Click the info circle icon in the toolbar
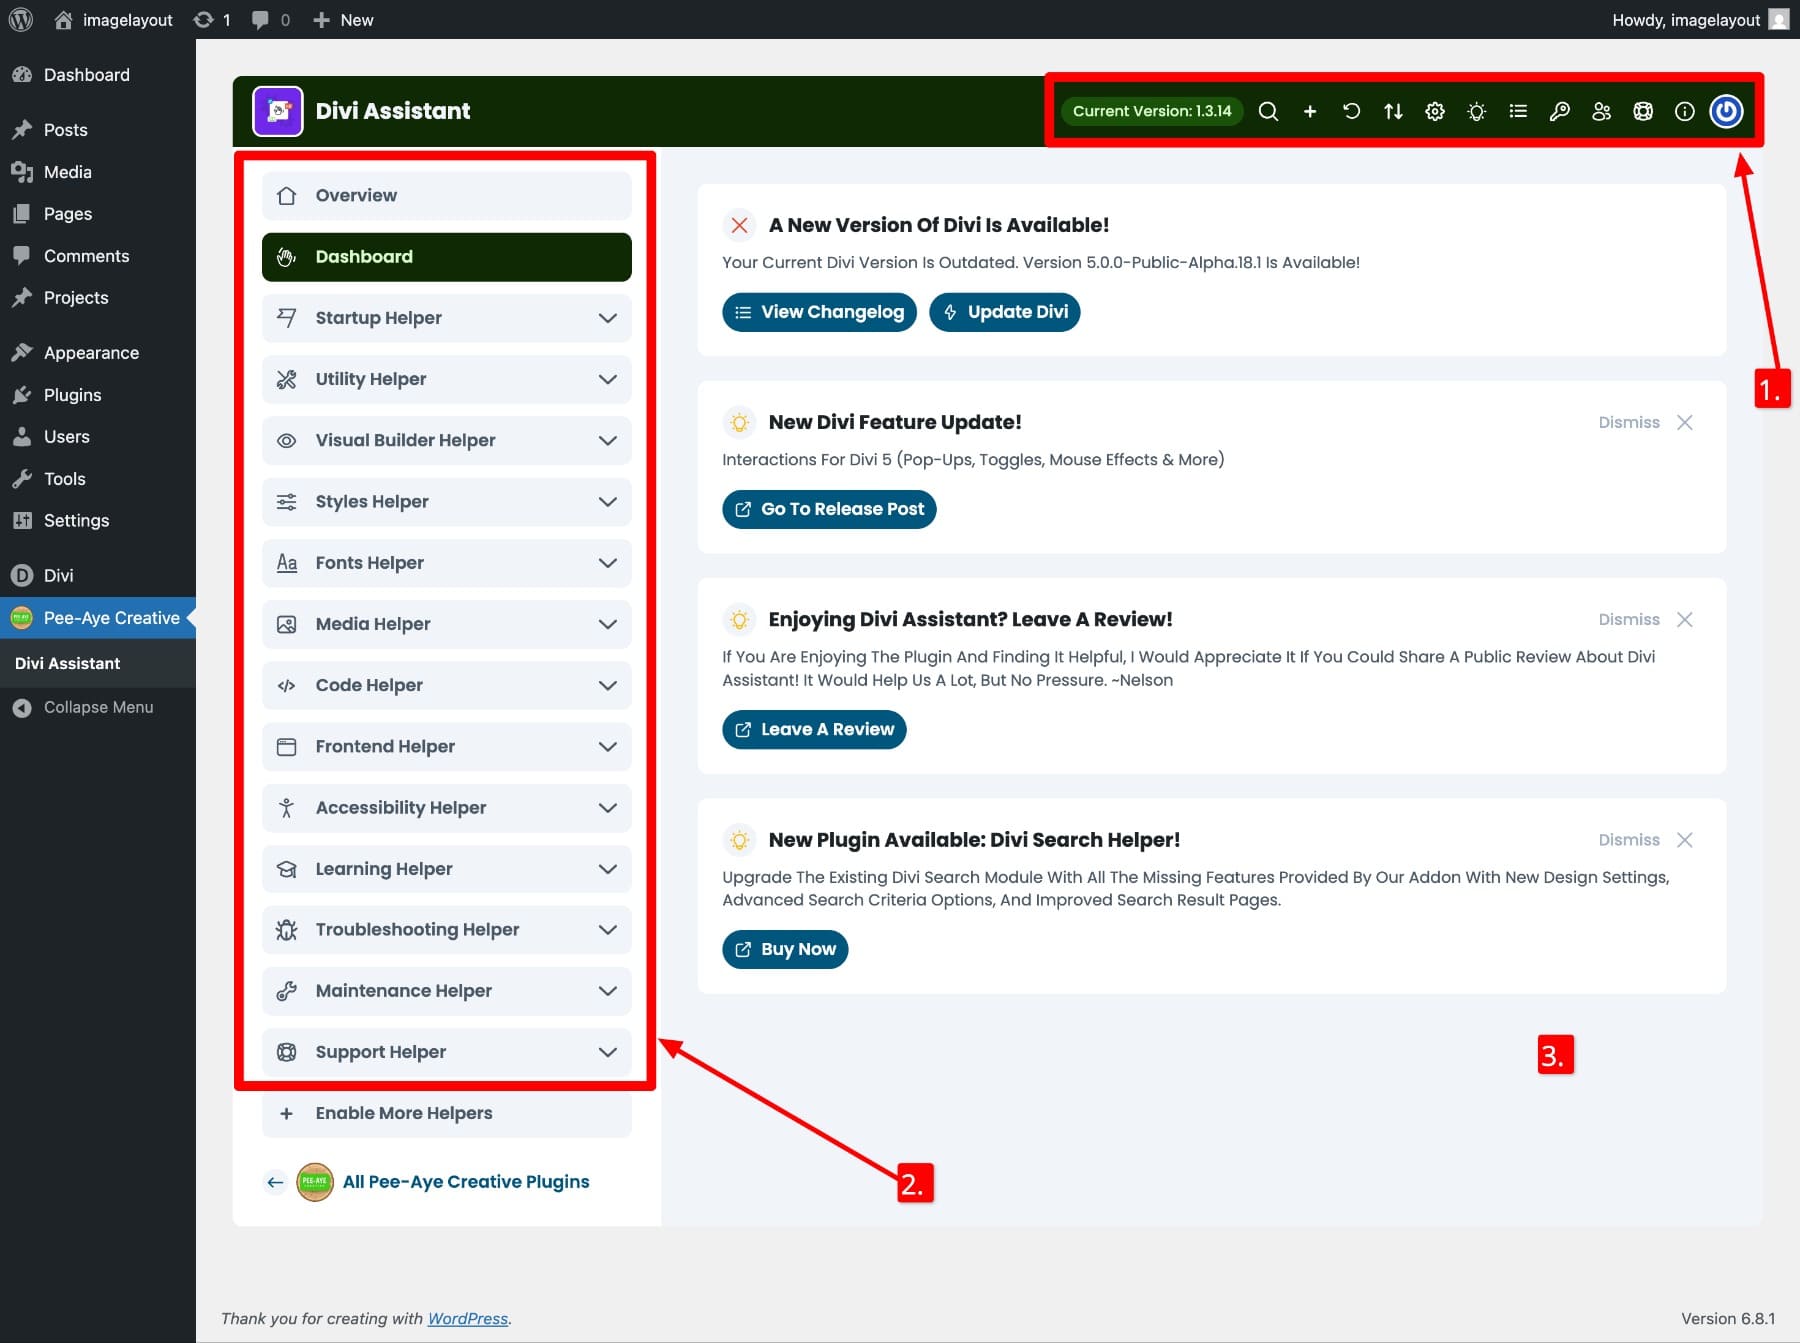The height and width of the screenshot is (1343, 1800). (1684, 111)
